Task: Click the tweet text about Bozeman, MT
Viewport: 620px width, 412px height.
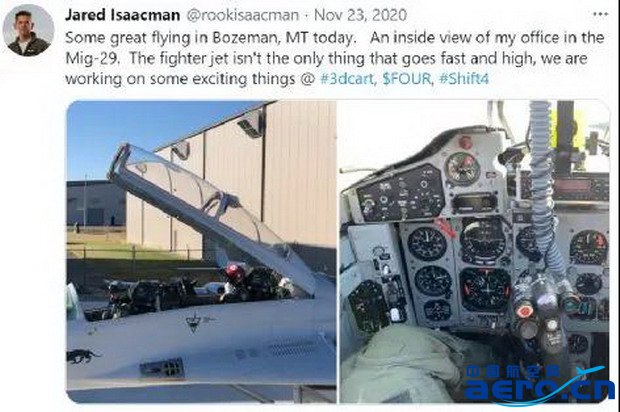Action: point(335,58)
